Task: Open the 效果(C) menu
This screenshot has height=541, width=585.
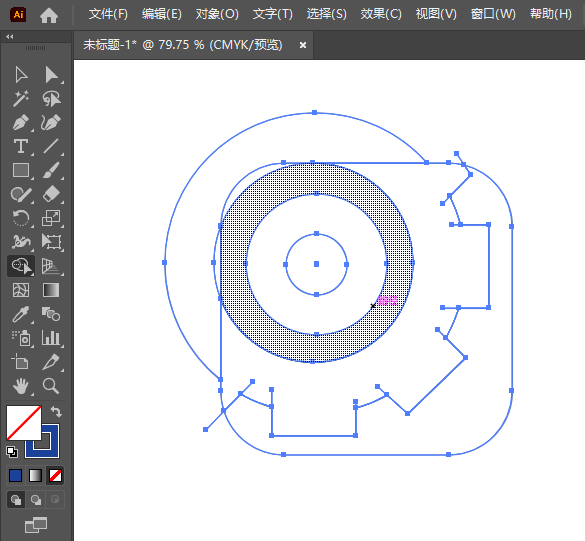Action: 381,14
